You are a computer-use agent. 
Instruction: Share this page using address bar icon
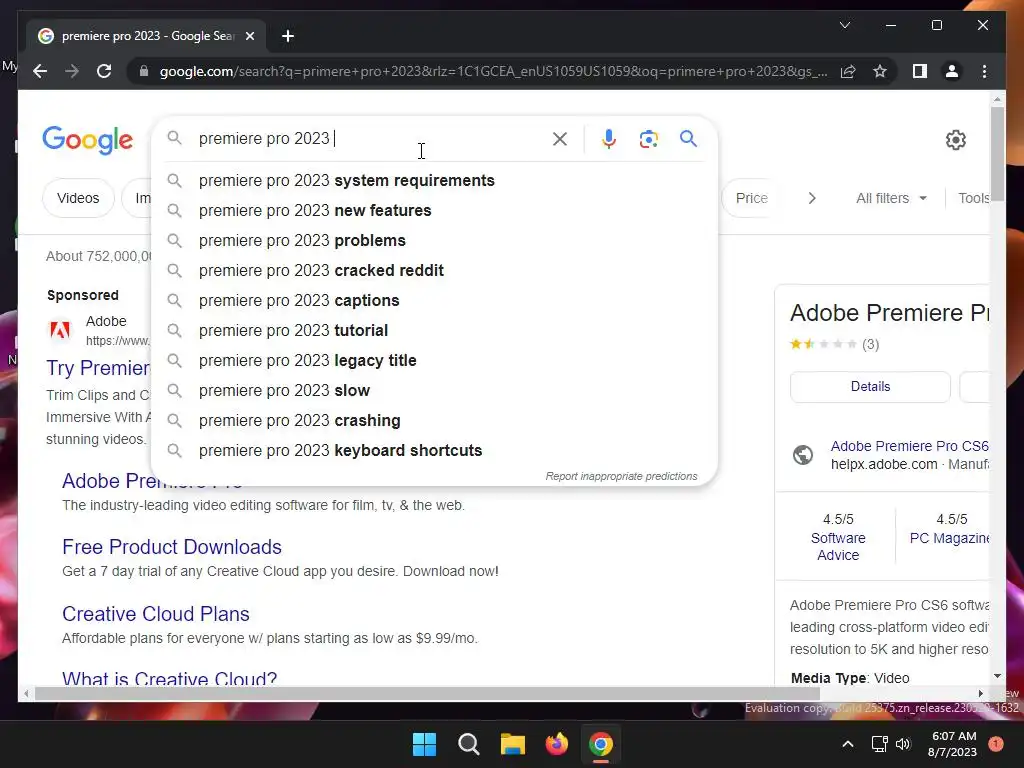[x=848, y=71]
